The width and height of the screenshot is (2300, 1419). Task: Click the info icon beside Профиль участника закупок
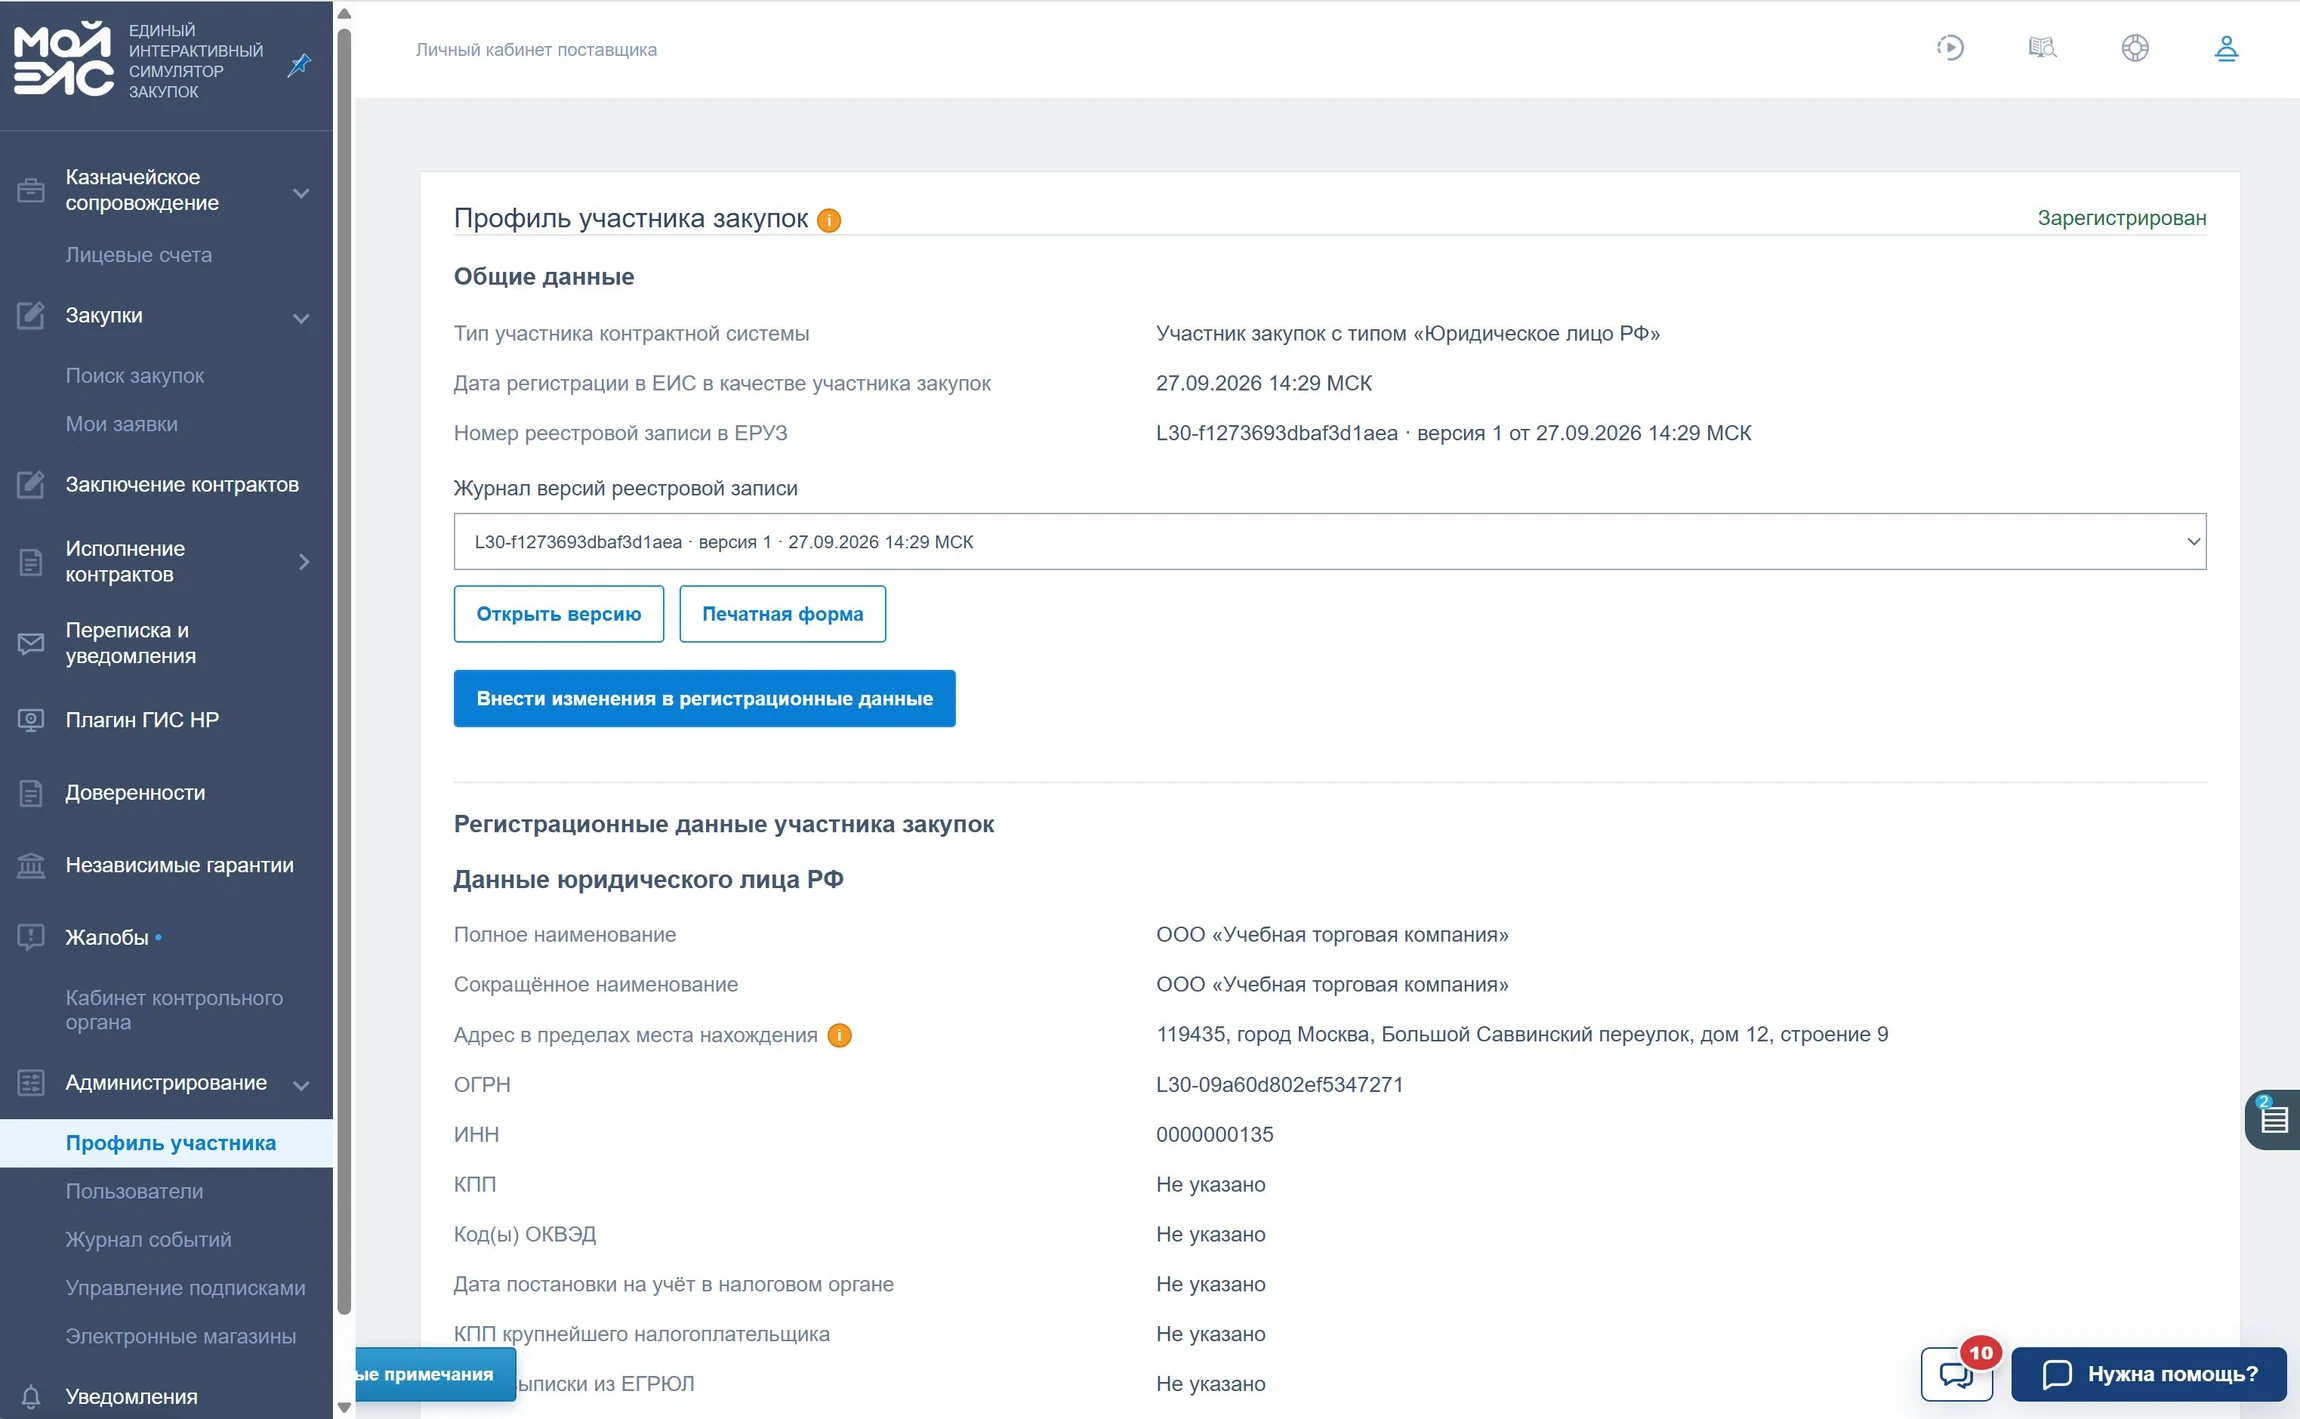829,220
